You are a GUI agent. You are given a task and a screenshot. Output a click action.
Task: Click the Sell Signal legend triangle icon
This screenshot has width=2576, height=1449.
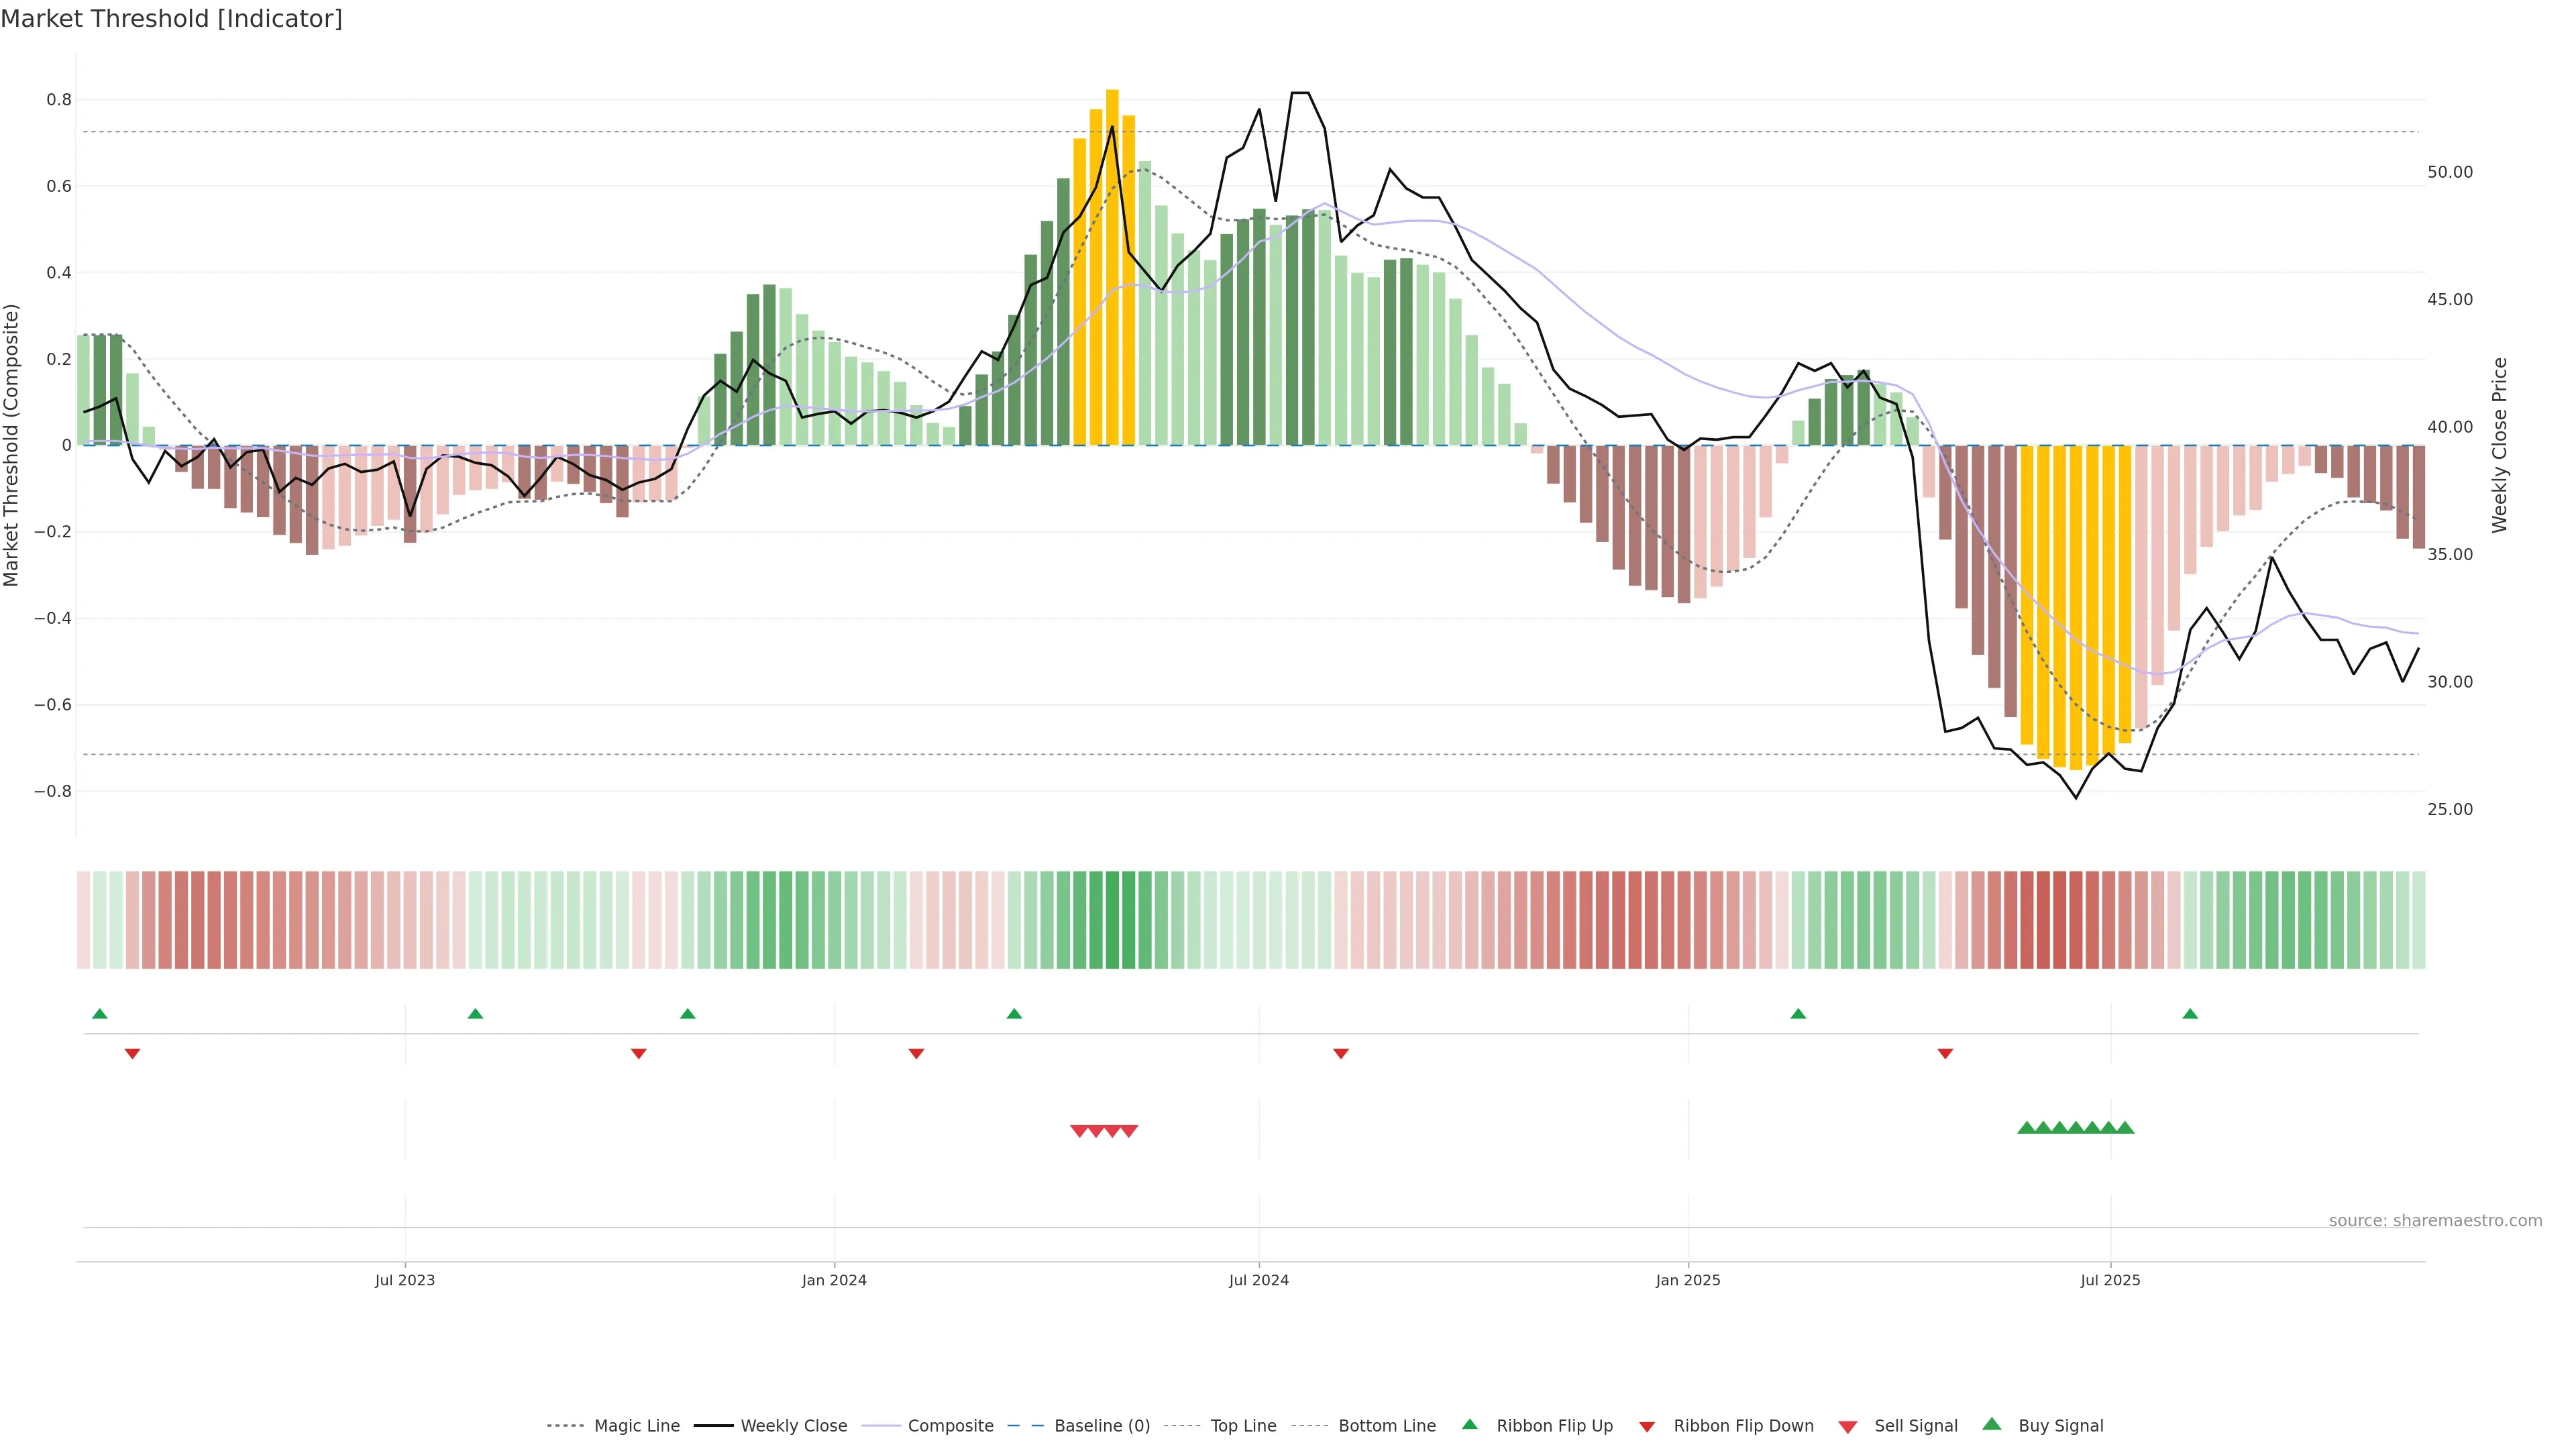pyautogui.click(x=1848, y=1427)
